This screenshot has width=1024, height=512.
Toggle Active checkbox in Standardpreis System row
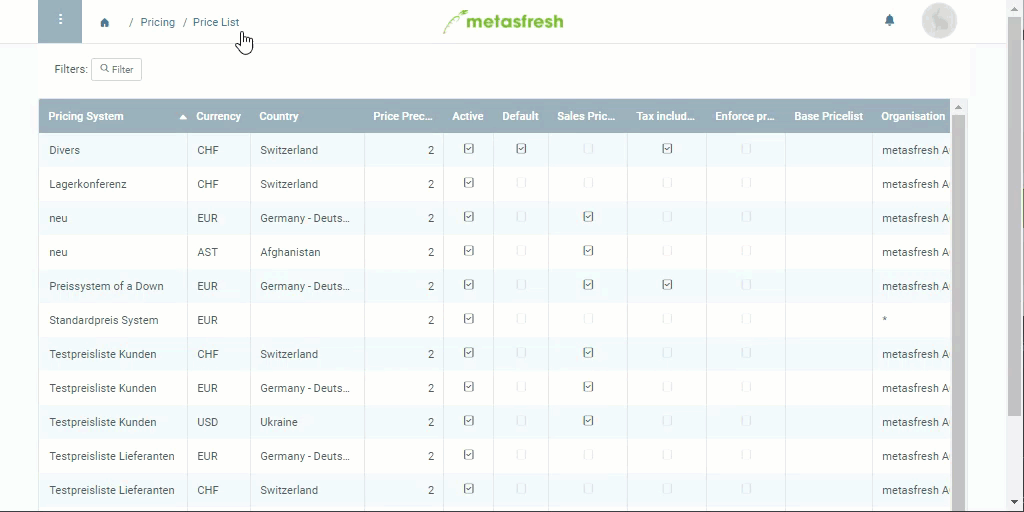pyautogui.click(x=468, y=319)
